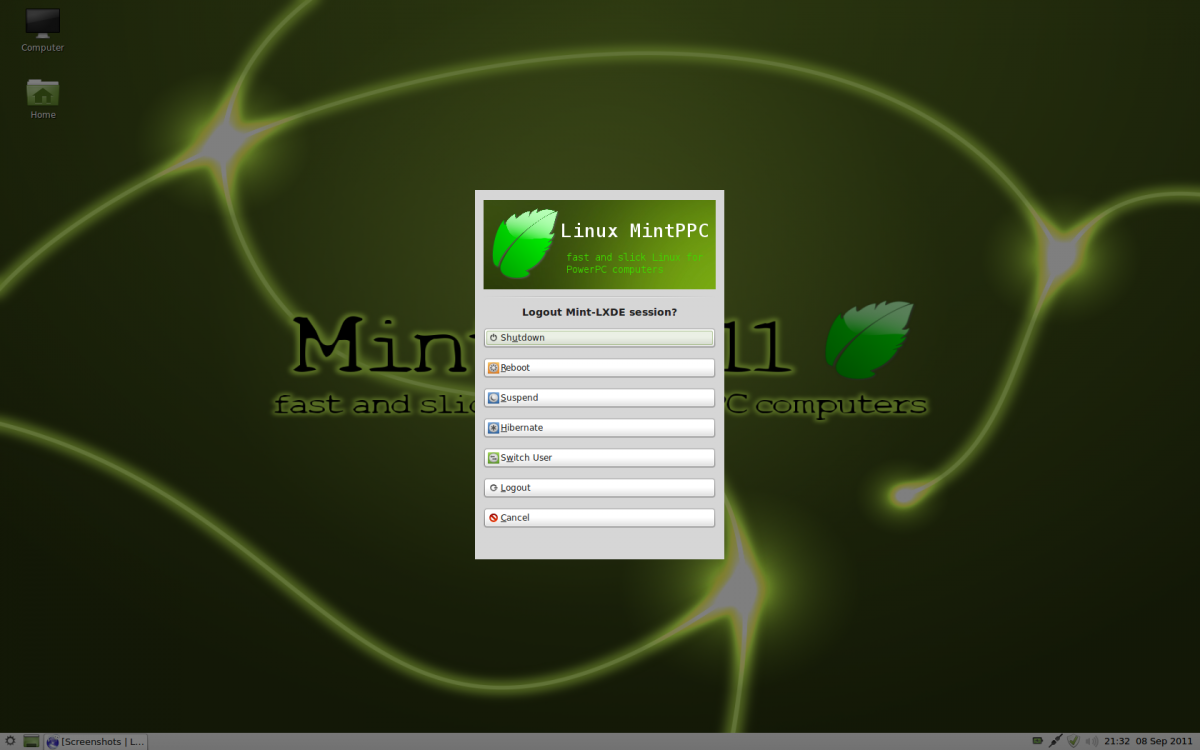Select the Suspend option
Image resolution: width=1200 pixels, height=750 pixels.
599,398
